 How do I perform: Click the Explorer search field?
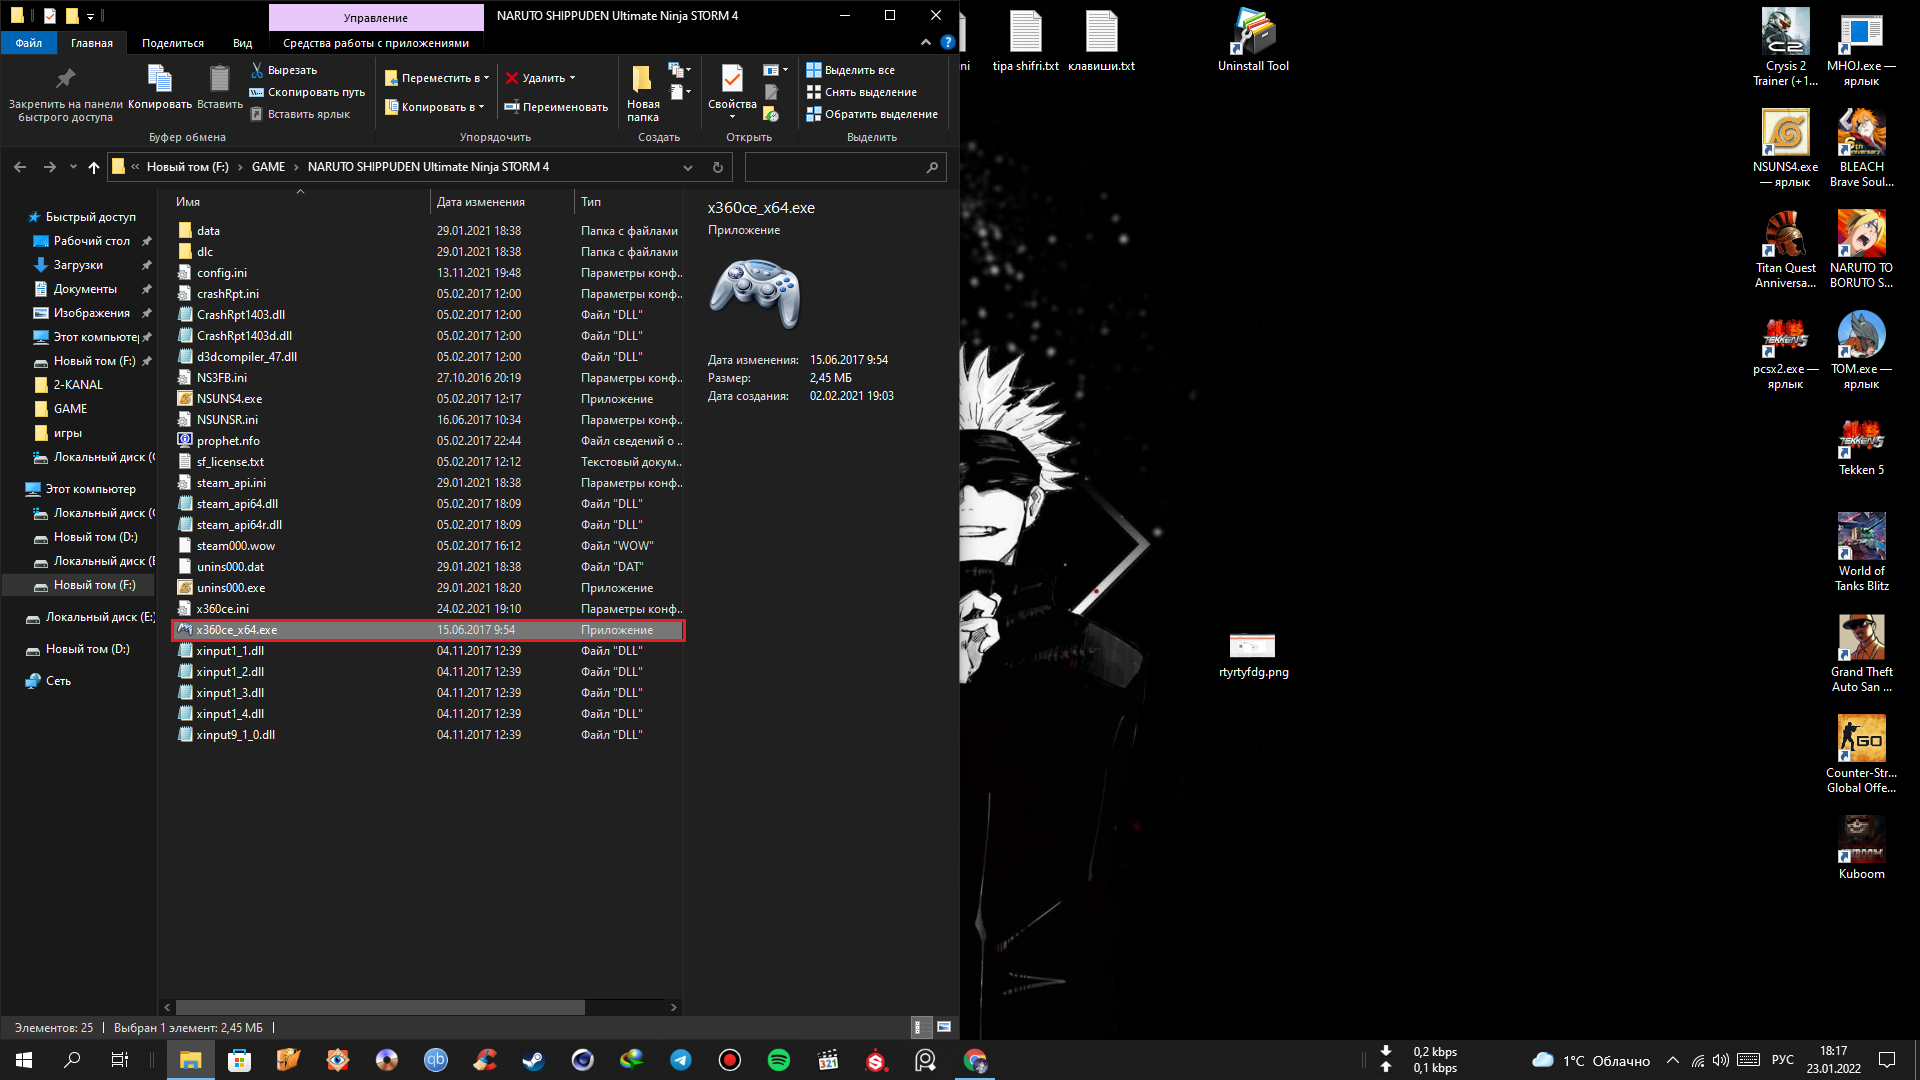coord(845,167)
